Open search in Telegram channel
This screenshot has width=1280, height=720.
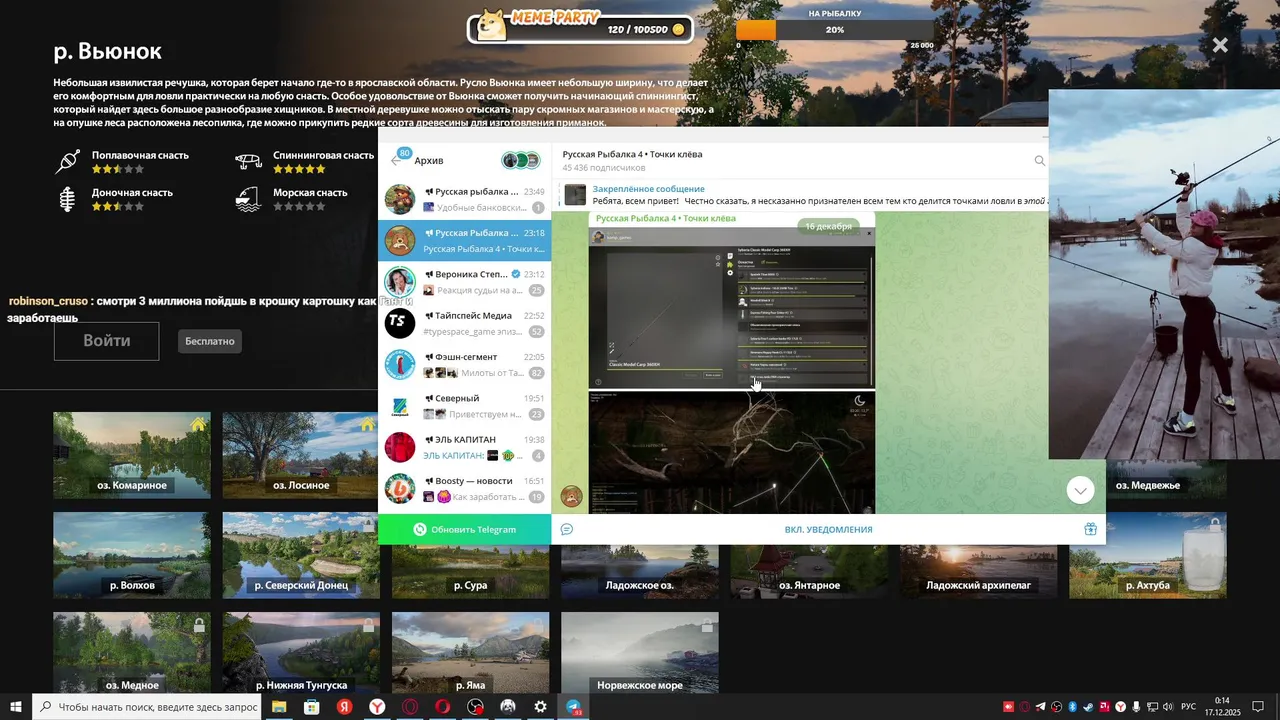pos(1040,160)
